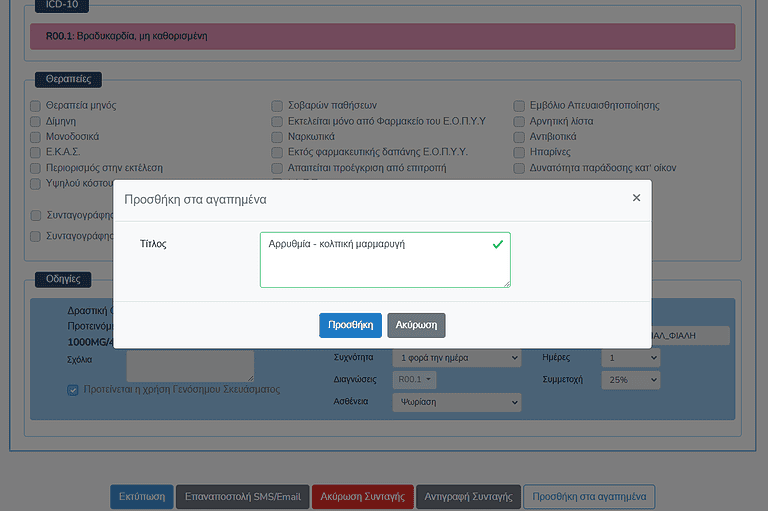Close the Προσθήκη στα αγαπημένα dialog
This screenshot has width=768, height=511.
(636, 198)
